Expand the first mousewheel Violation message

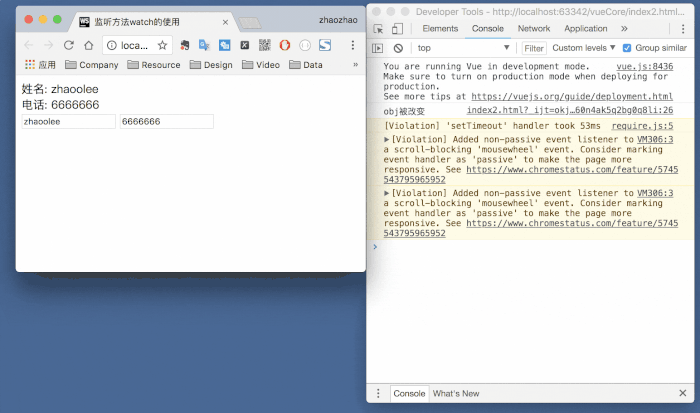point(387,139)
